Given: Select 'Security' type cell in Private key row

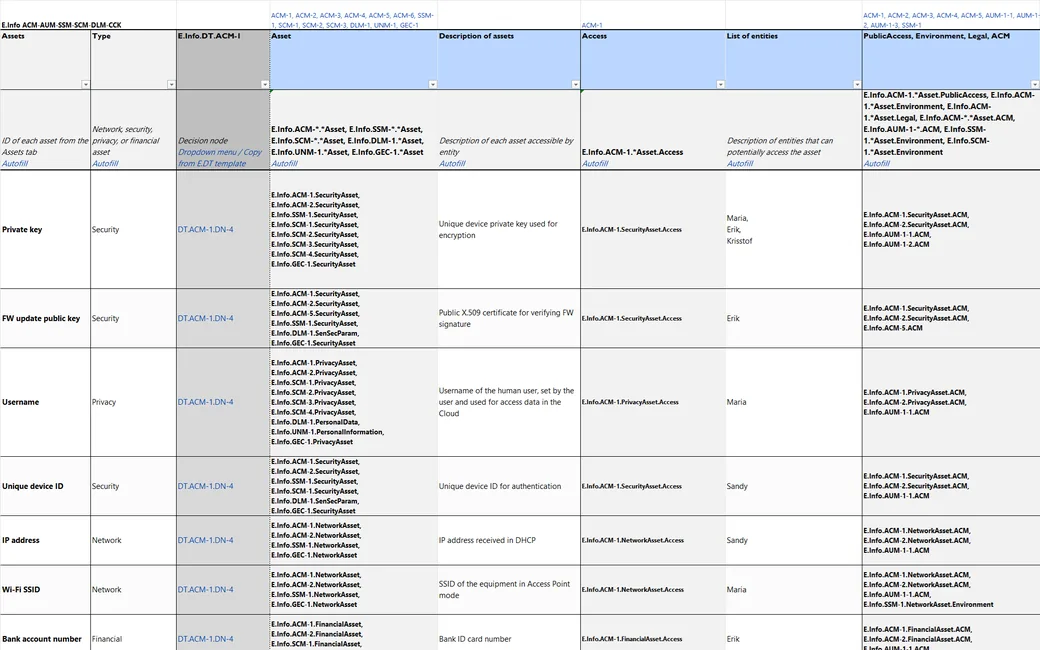Looking at the screenshot, I should tap(133, 229).
